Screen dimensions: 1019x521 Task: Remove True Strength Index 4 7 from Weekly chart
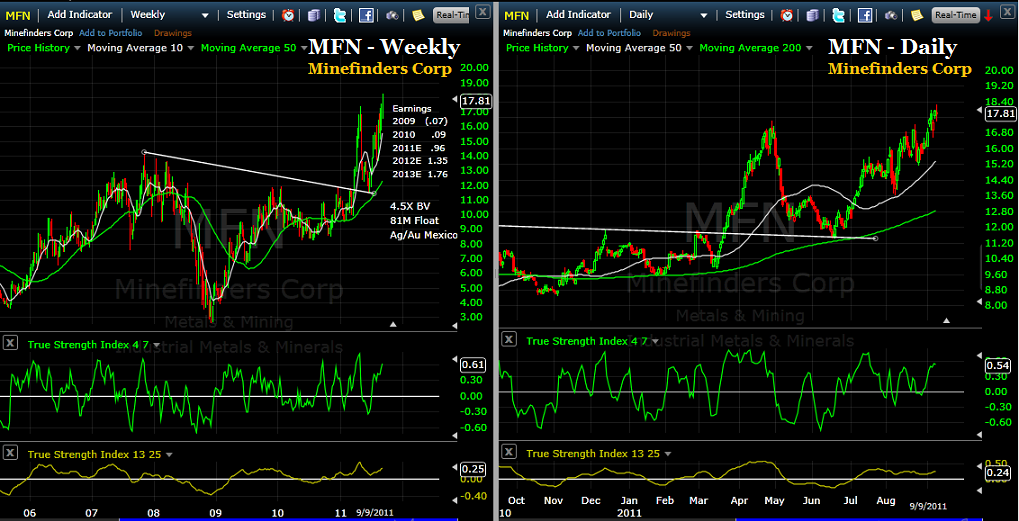click(x=10, y=342)
